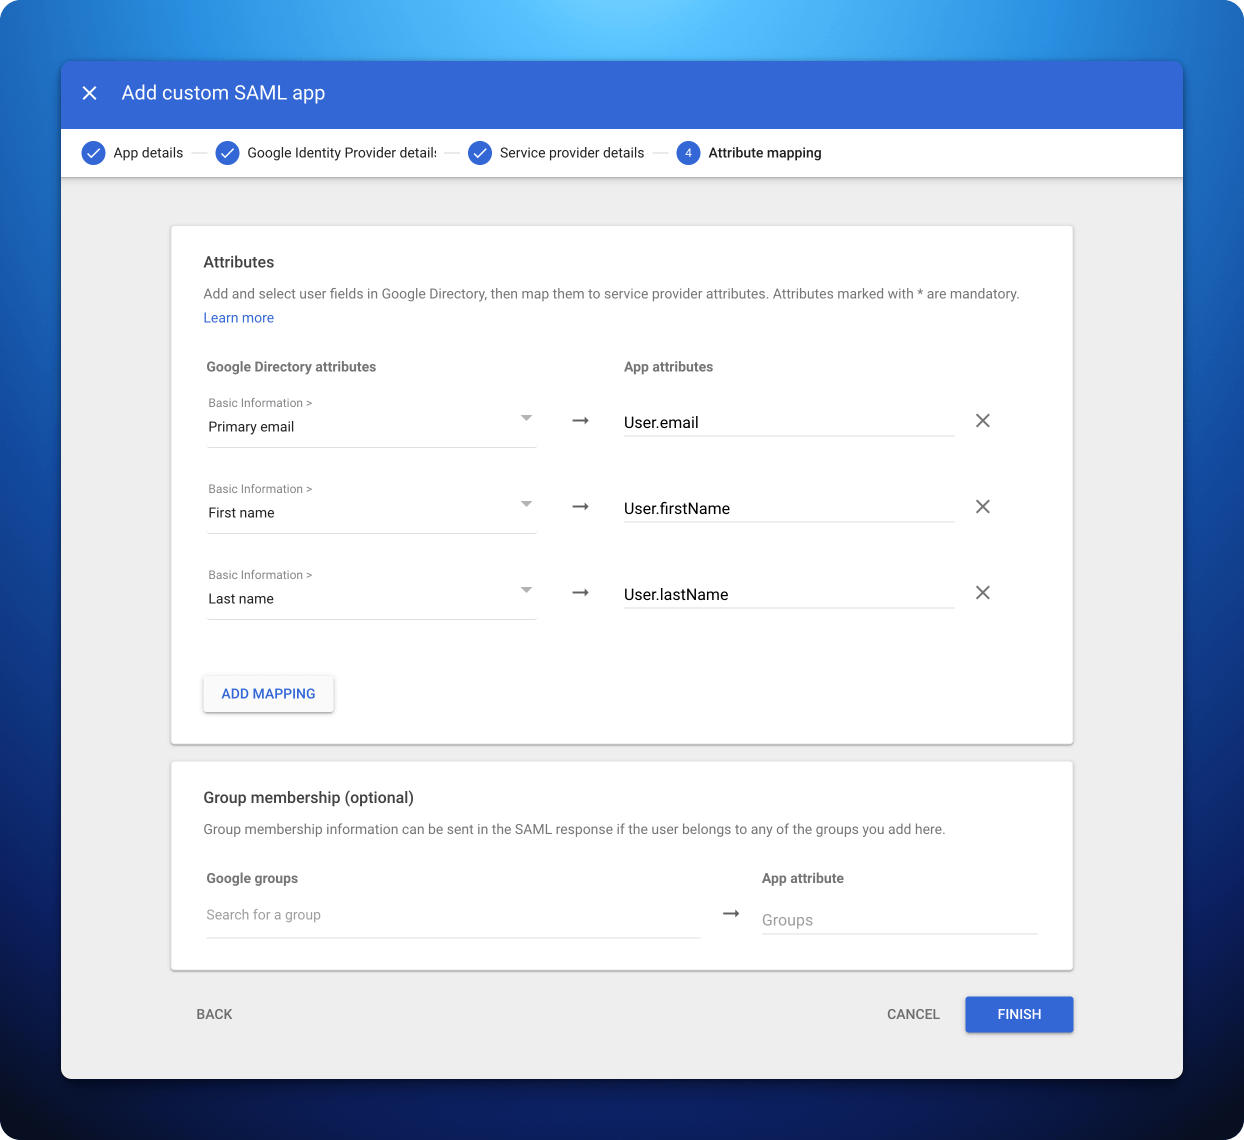Open the First name attribute dropdown
The width and height of the screenshot is (1244, 1140).
click(526, 505)
